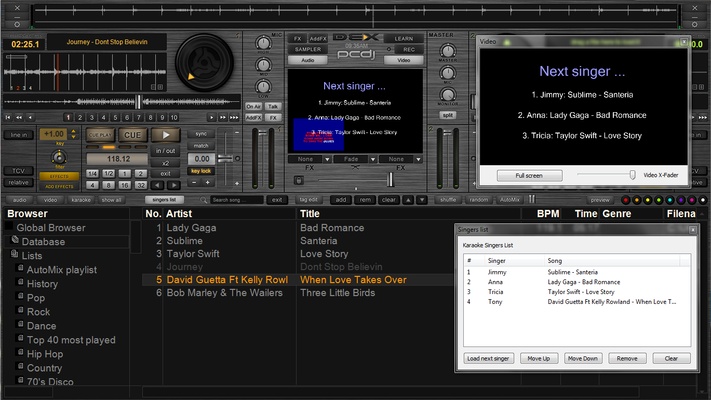Move playlist item down with down arrow
The width and height of the screenshot is (711, 400).
point(422,200)
